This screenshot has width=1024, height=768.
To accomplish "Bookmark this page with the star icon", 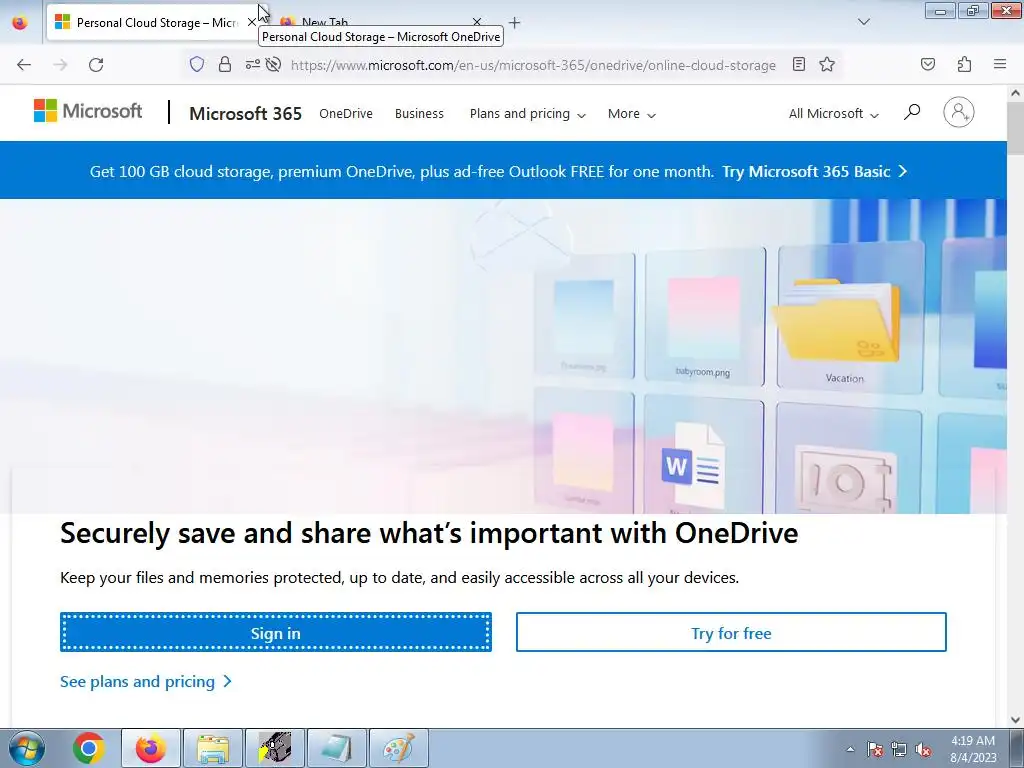I will click(x=827, y=64).
